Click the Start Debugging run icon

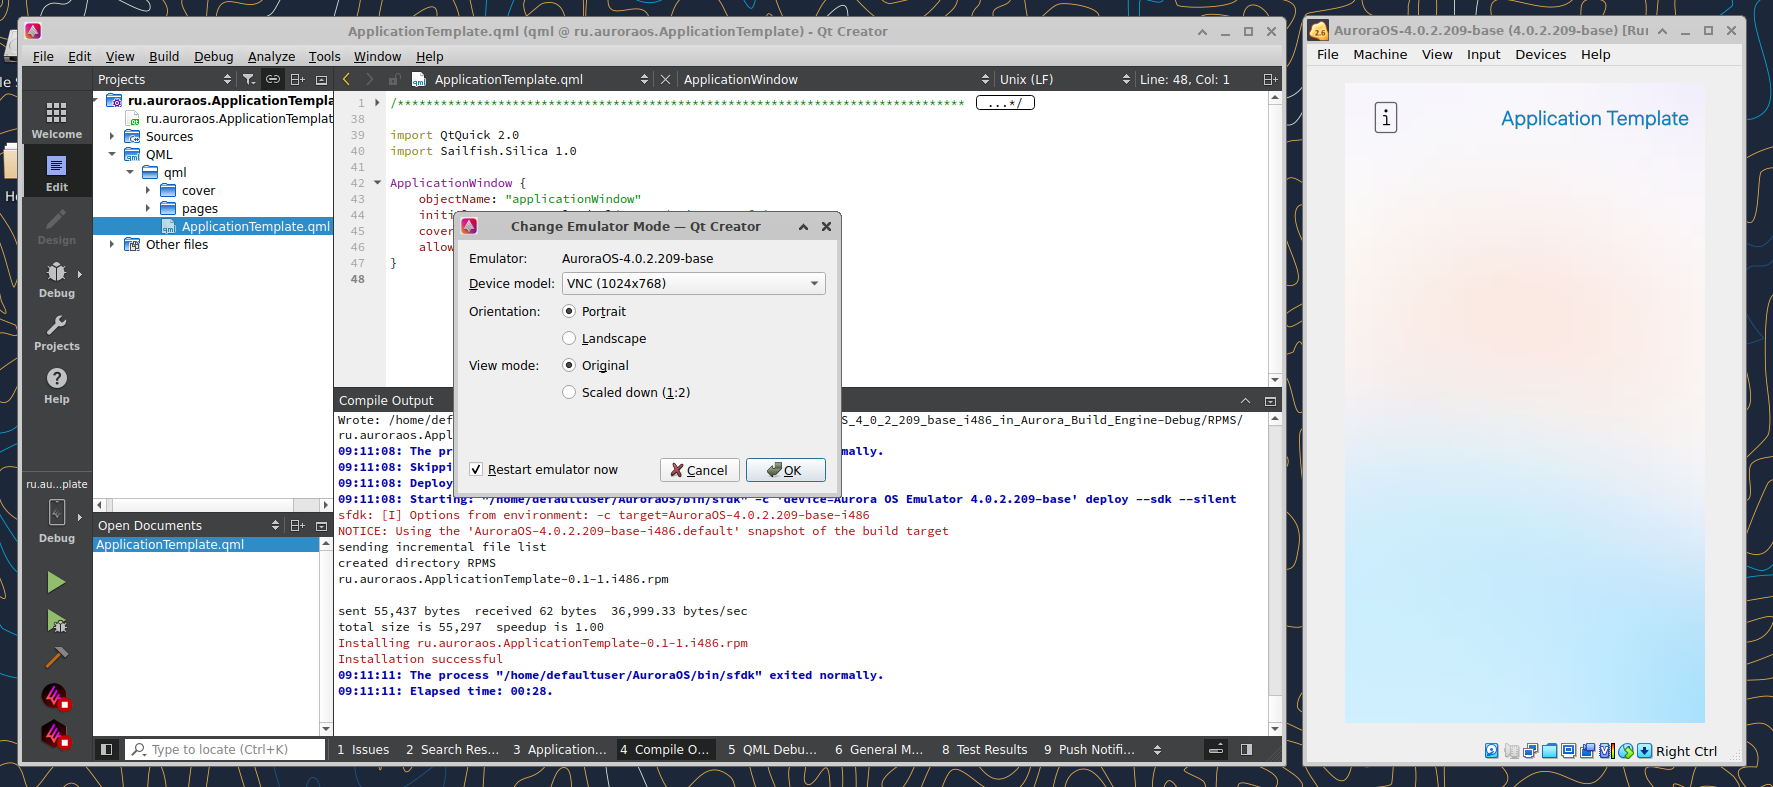coord(56,621)
